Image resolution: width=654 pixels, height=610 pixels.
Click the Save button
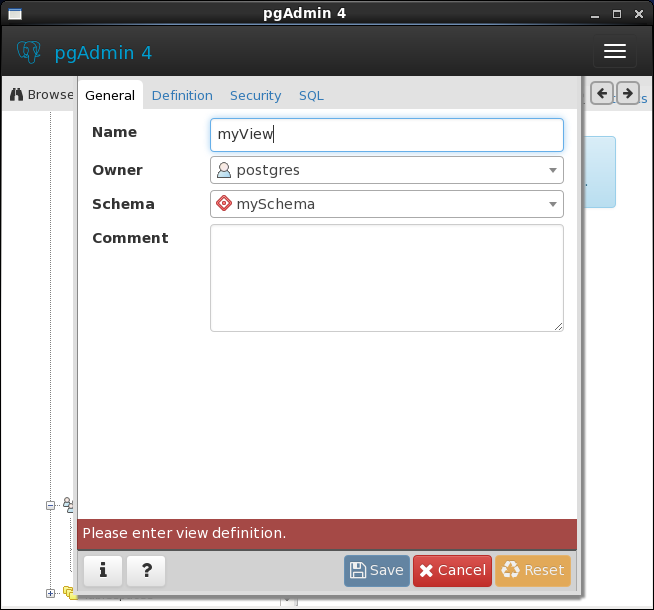coord(377,570)
